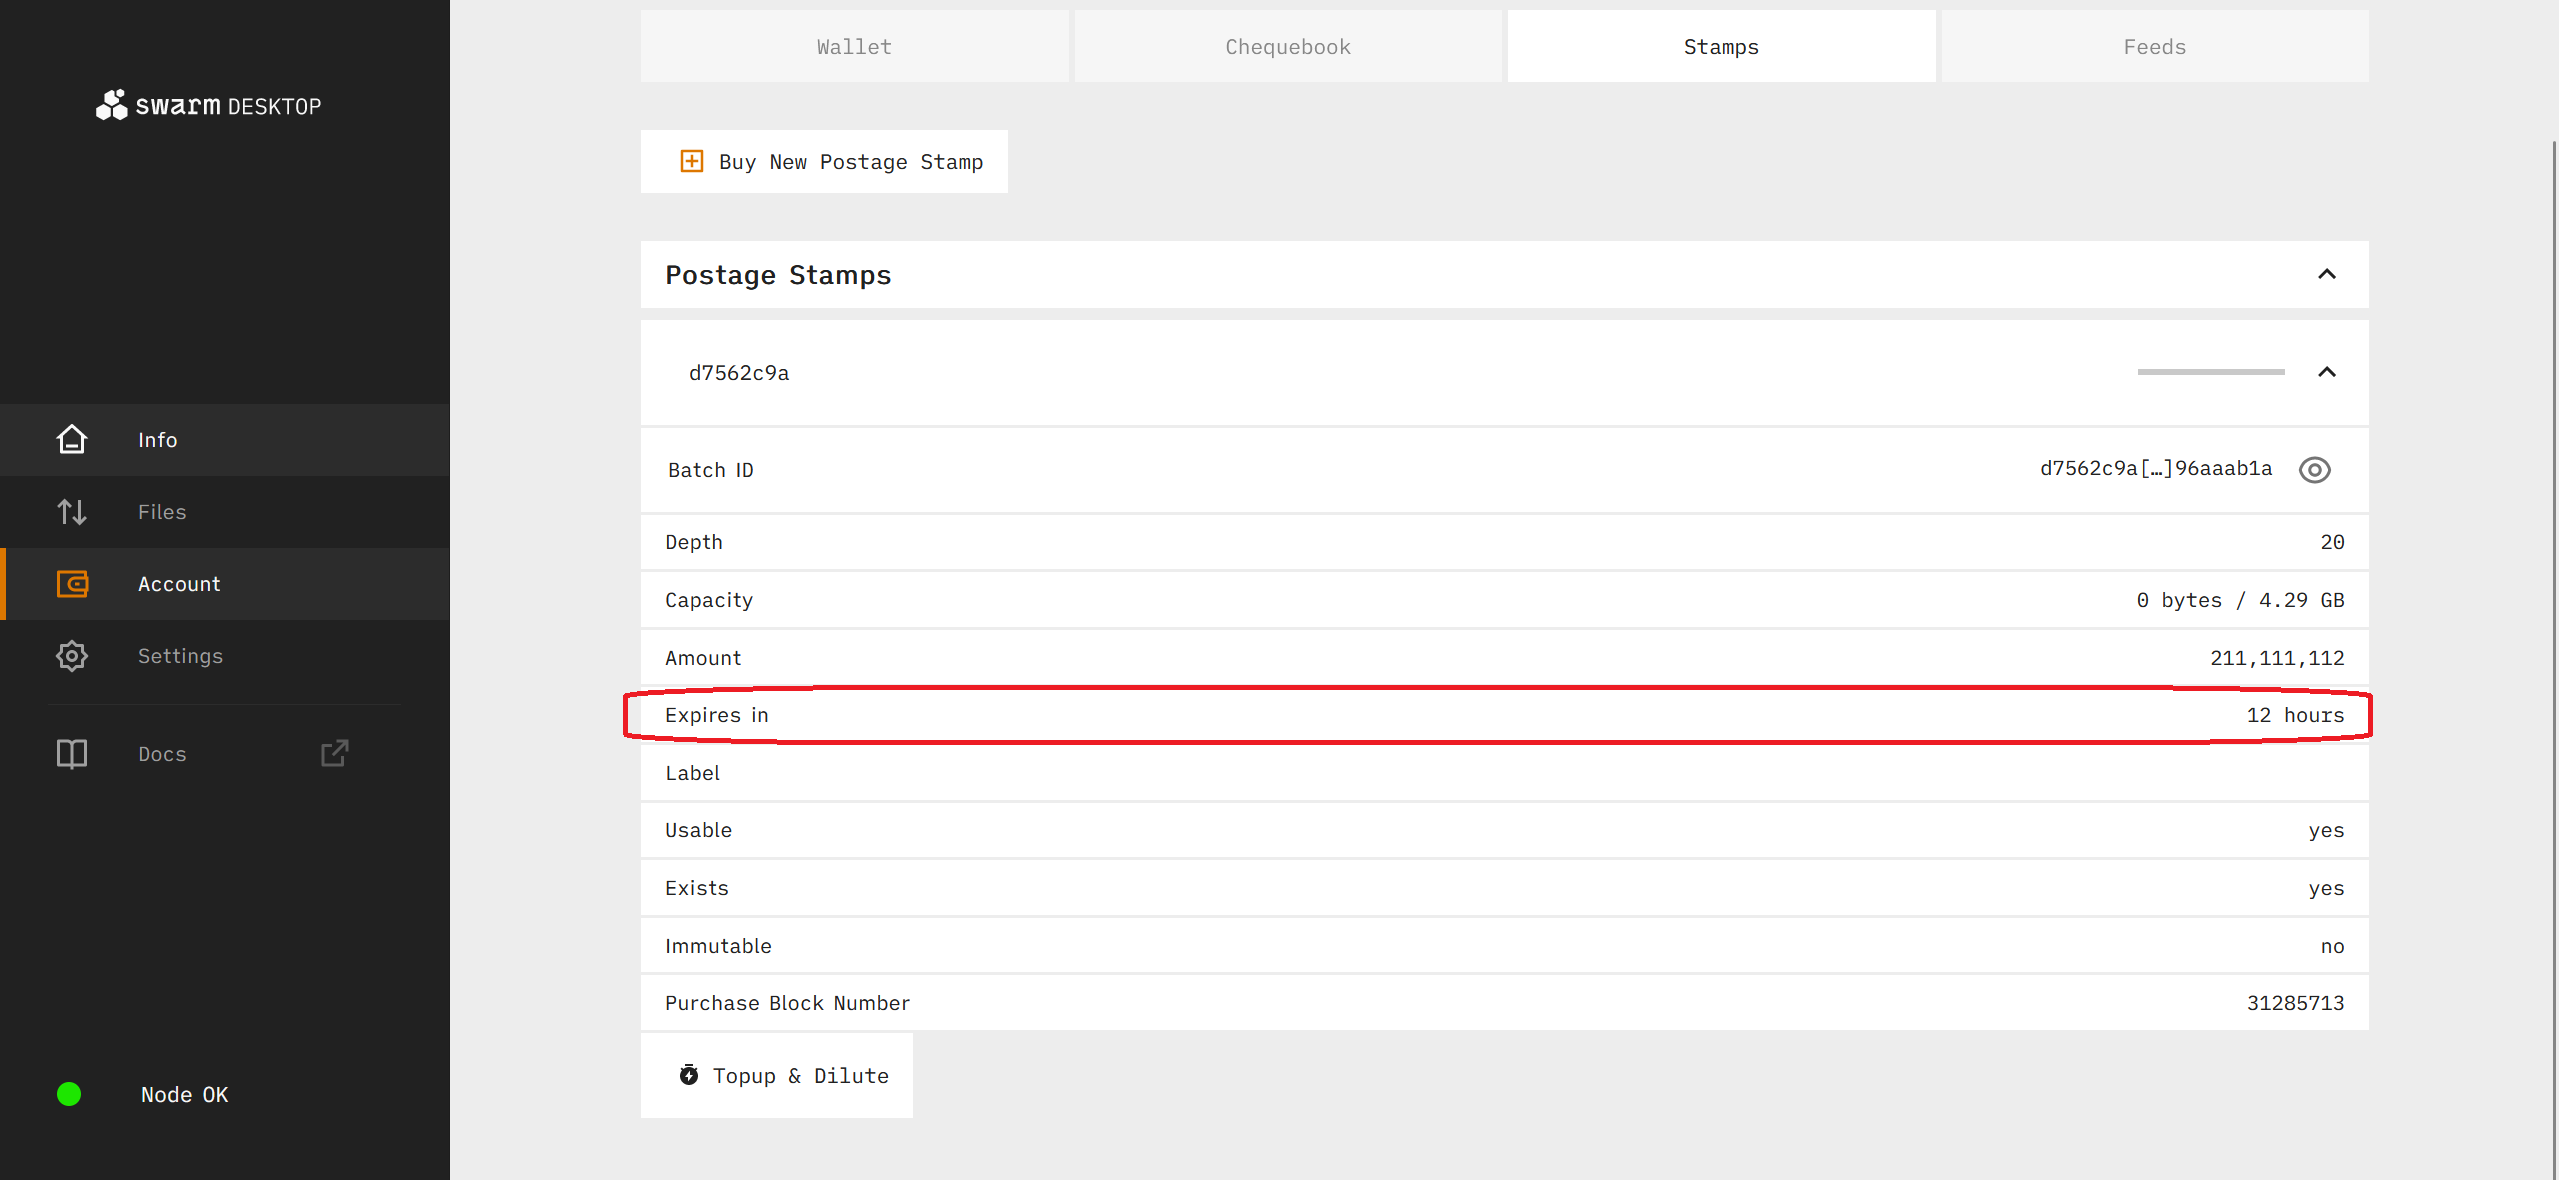Click the stopwatch icon on Topup & Dilute

coord(689,1075)
